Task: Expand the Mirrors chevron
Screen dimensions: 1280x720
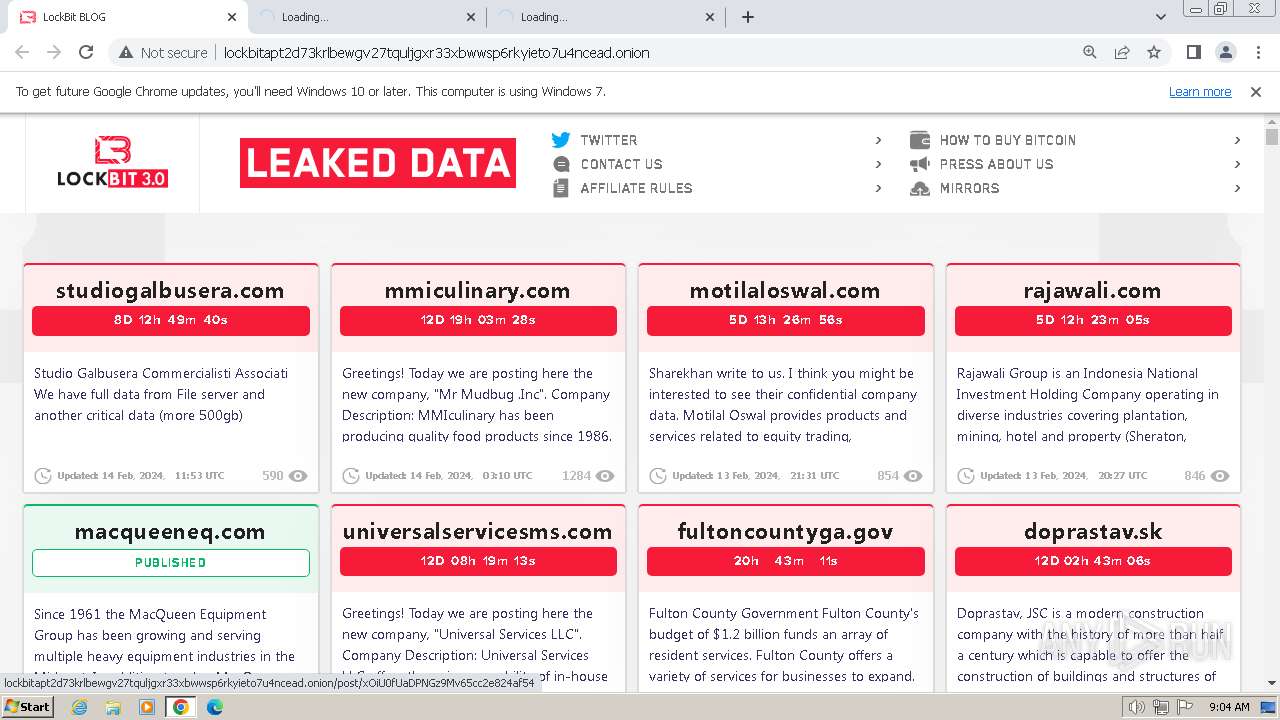Action: [1237, 188]
